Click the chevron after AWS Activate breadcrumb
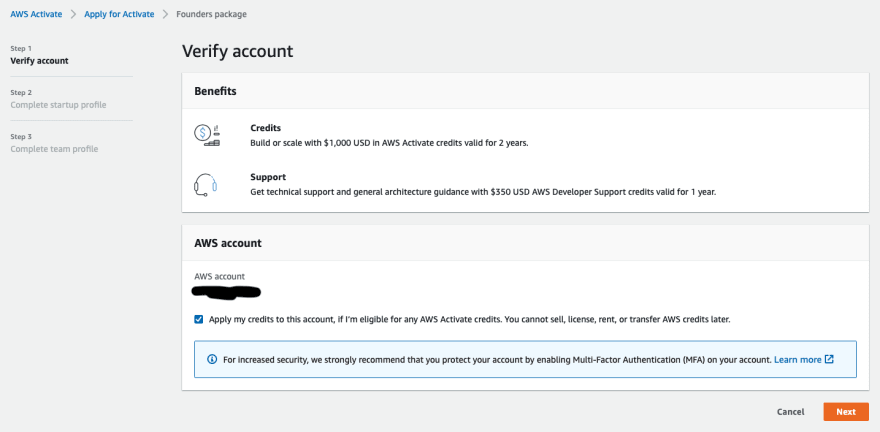 click(x=73, y=14)
